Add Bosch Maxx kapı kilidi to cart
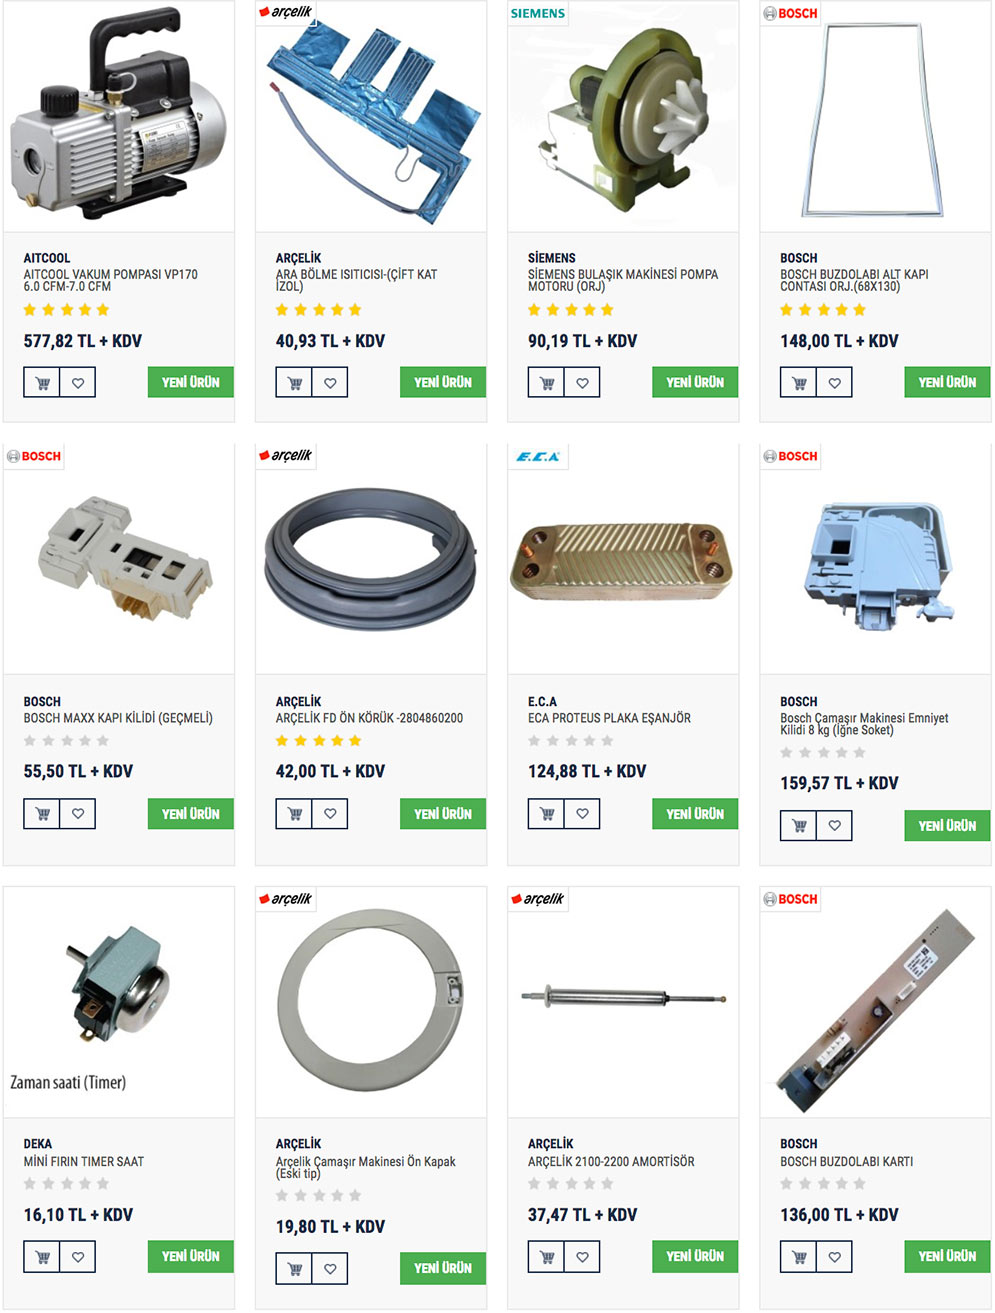995x1313 pixels. pyautogui.click(x=42, y=814)
